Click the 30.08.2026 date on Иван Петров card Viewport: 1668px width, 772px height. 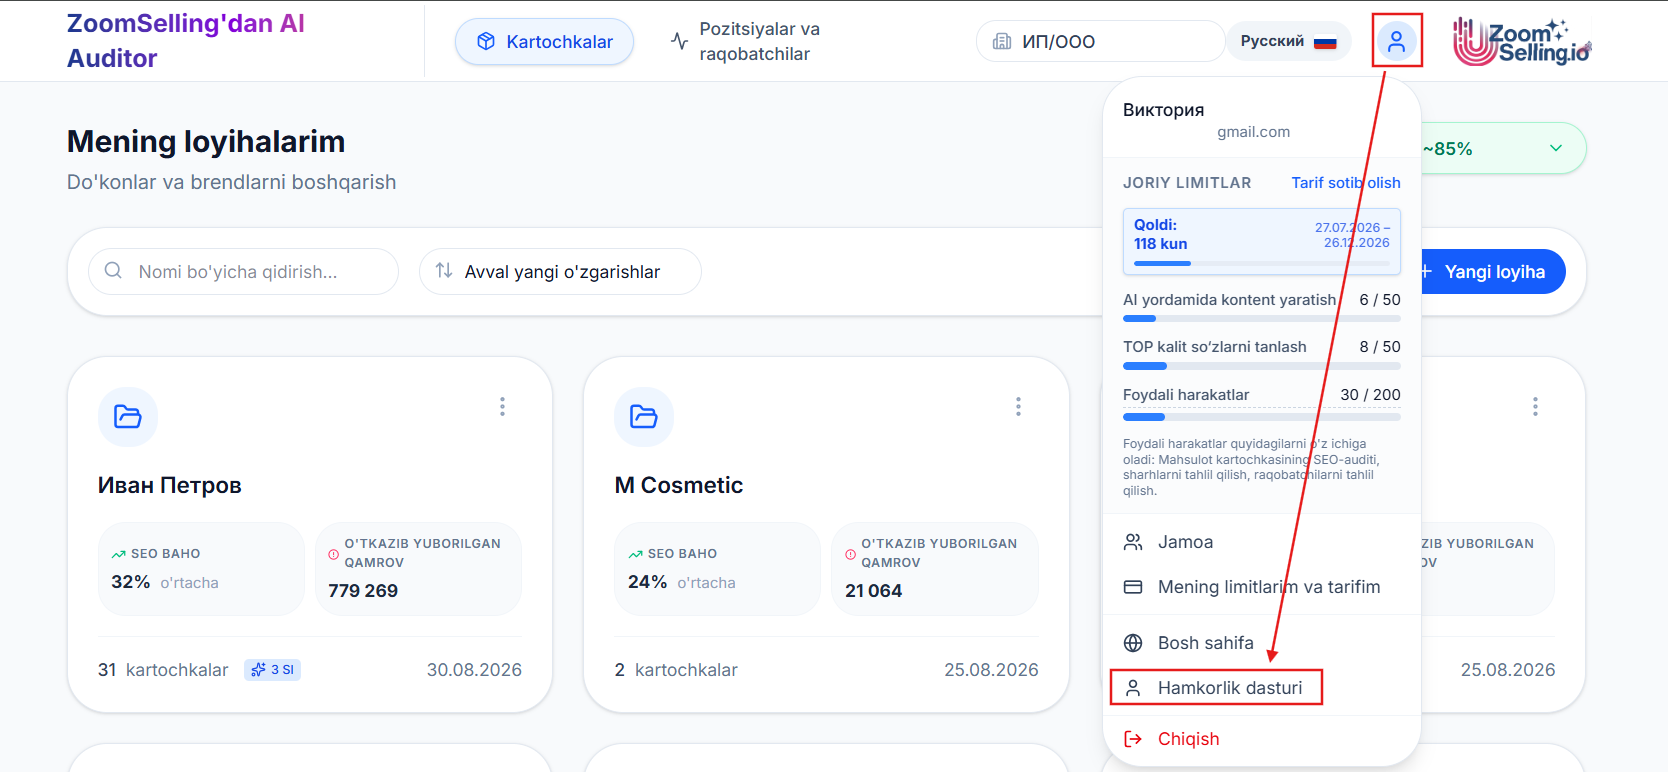474,670
